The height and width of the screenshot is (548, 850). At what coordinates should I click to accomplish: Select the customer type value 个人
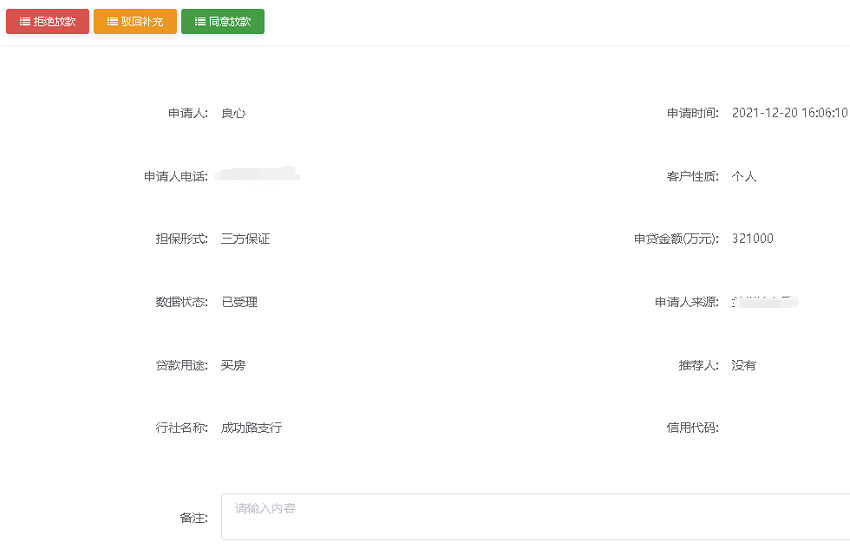pyautogui.click(x=744, y=176)
